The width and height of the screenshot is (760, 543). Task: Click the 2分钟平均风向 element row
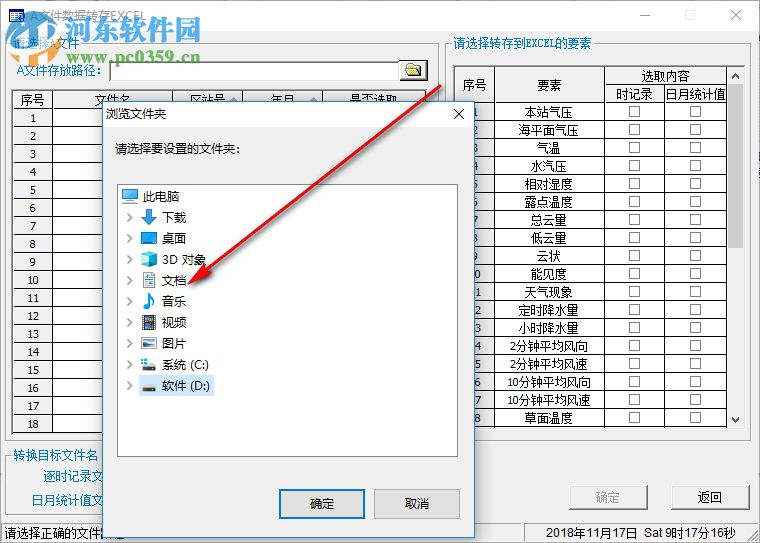click(549, 346)
